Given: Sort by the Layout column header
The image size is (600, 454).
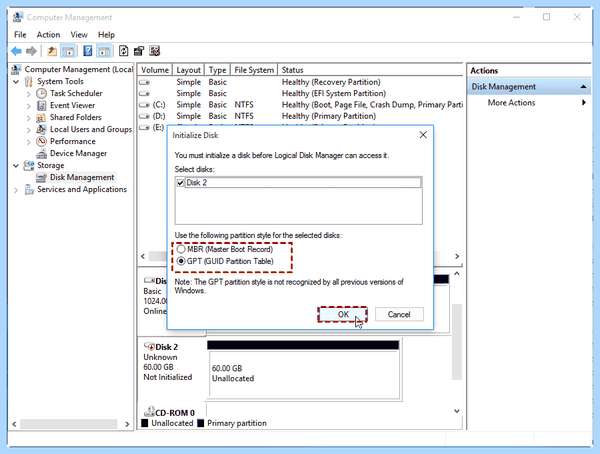Looking at the screenshot, I should [189, 70].
